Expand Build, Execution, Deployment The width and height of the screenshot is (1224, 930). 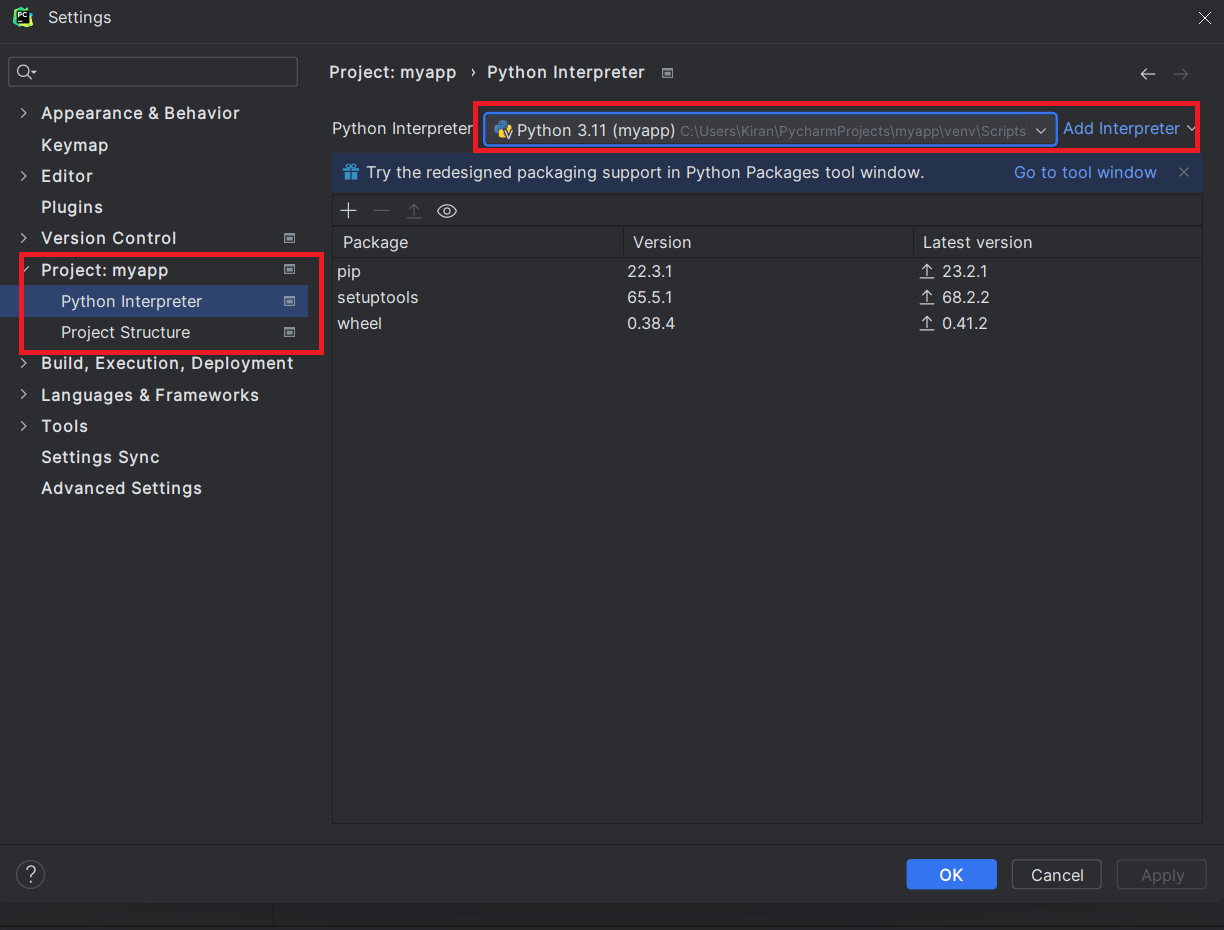pos(23,363)
